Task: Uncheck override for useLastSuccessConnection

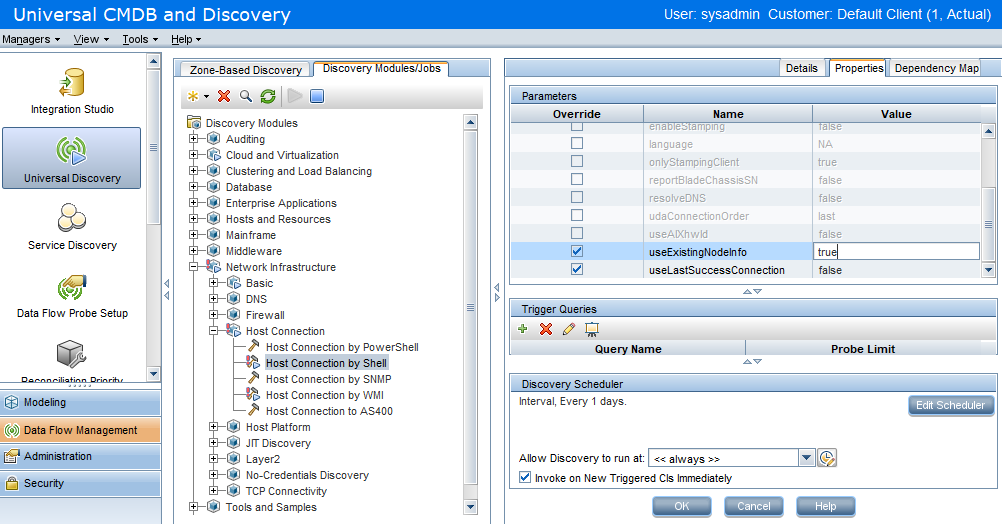Action: [577, 270]
